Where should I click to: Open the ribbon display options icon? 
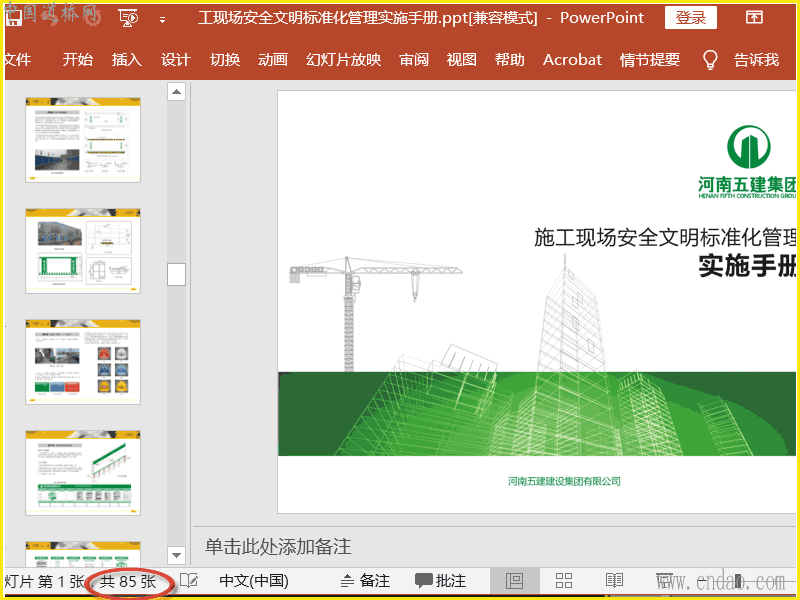tap(754, 18)
